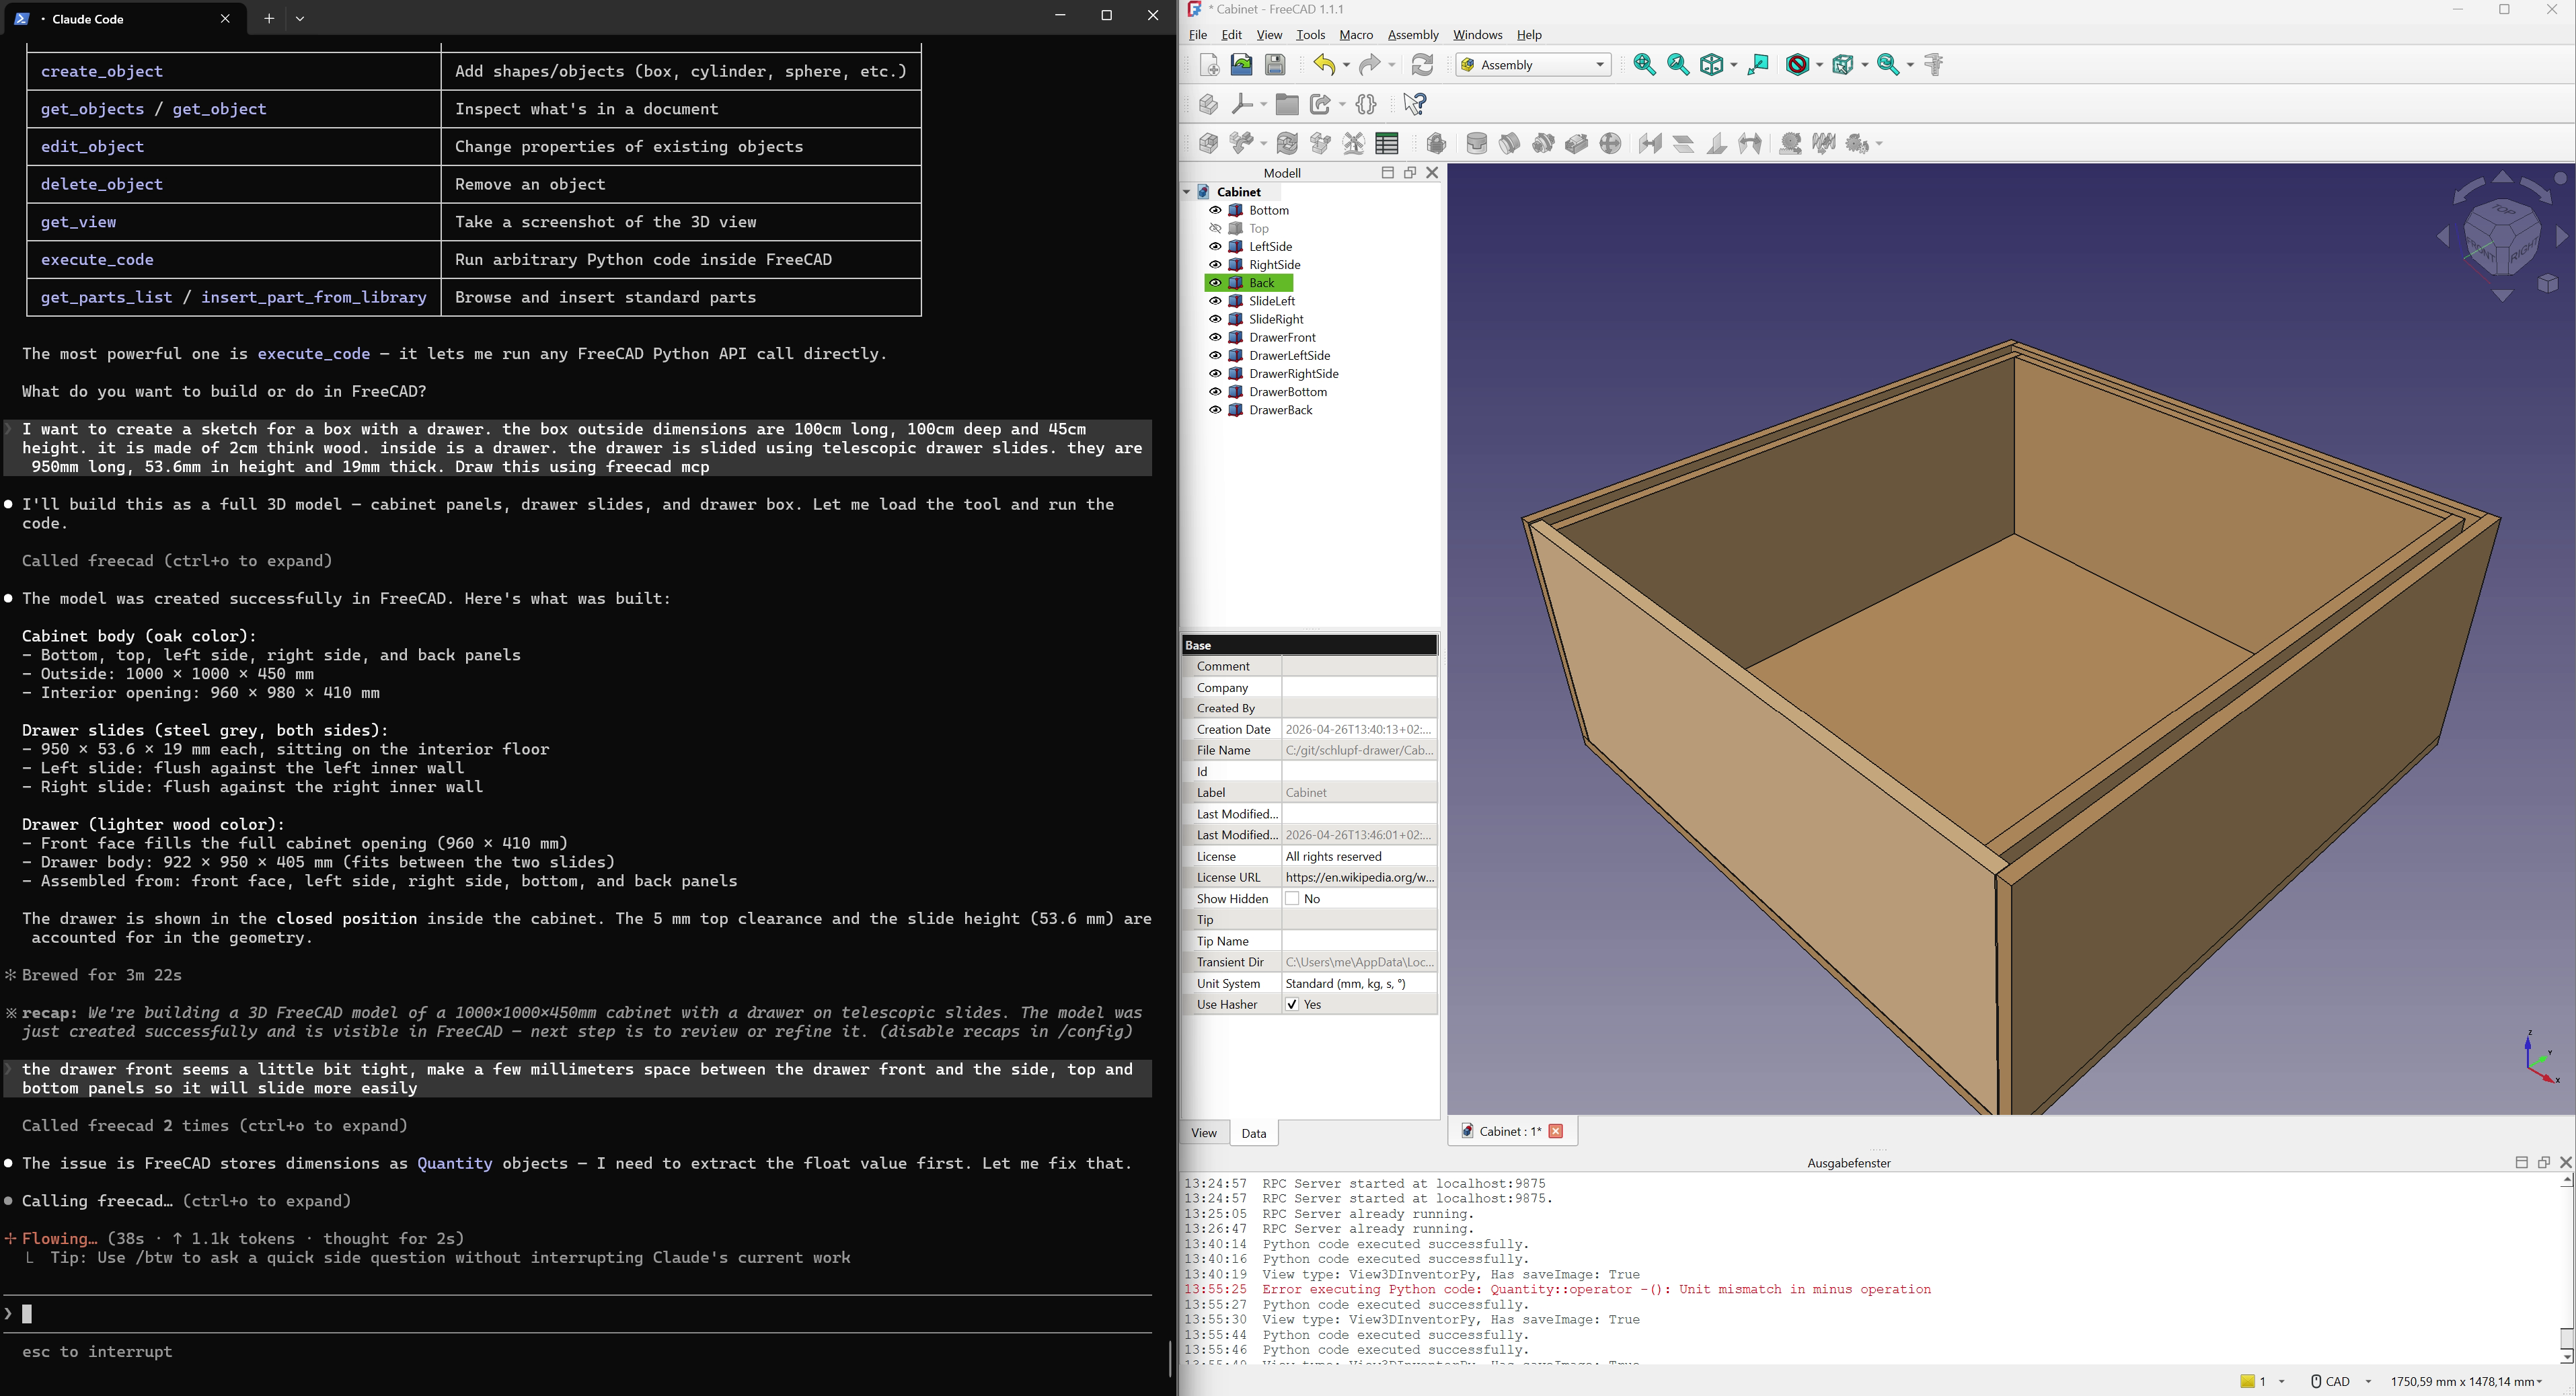Select DrawerBottom in the model tree

pos(1288,392)
